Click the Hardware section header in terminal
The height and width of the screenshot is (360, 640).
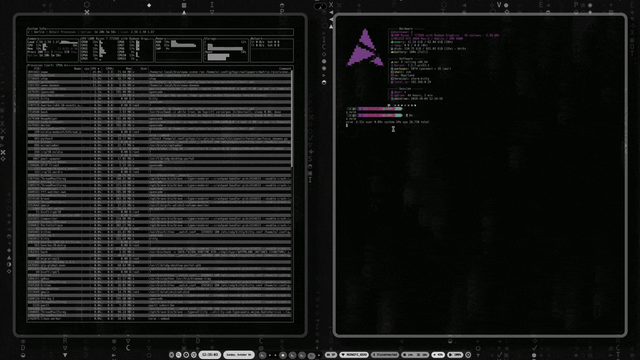click(406, 29)
